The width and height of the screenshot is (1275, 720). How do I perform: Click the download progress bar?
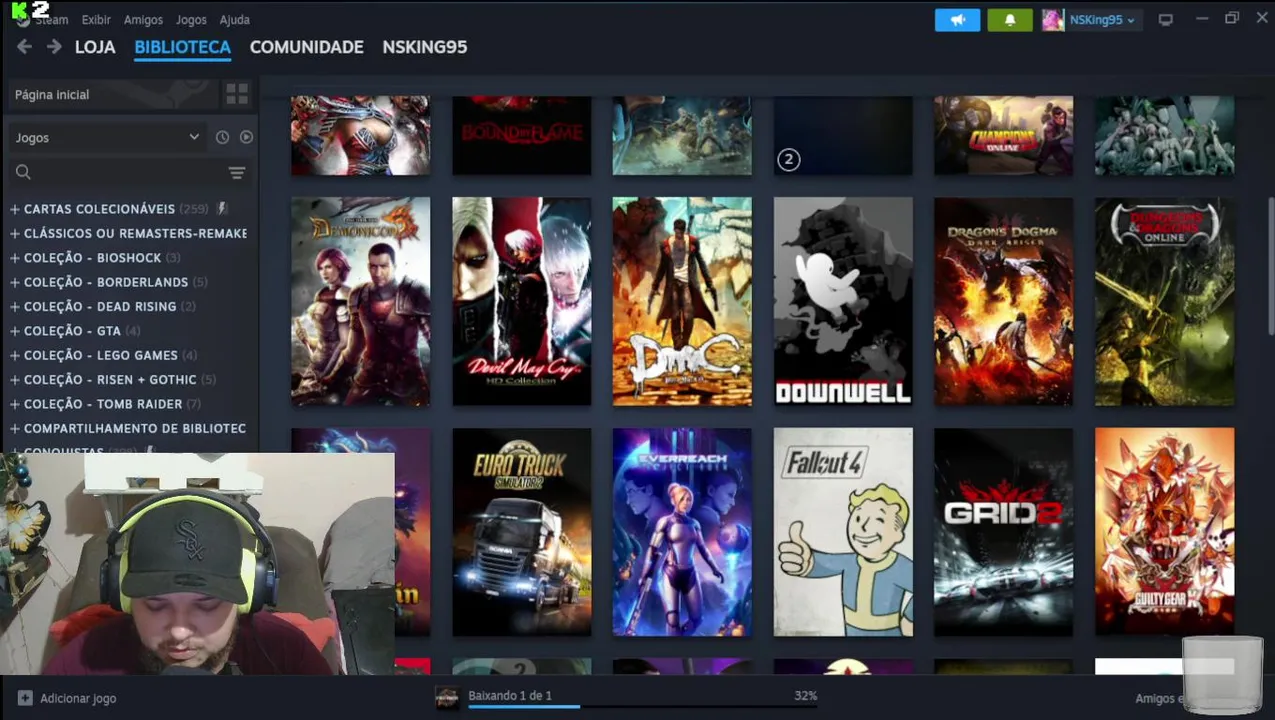tap(642, 707)
